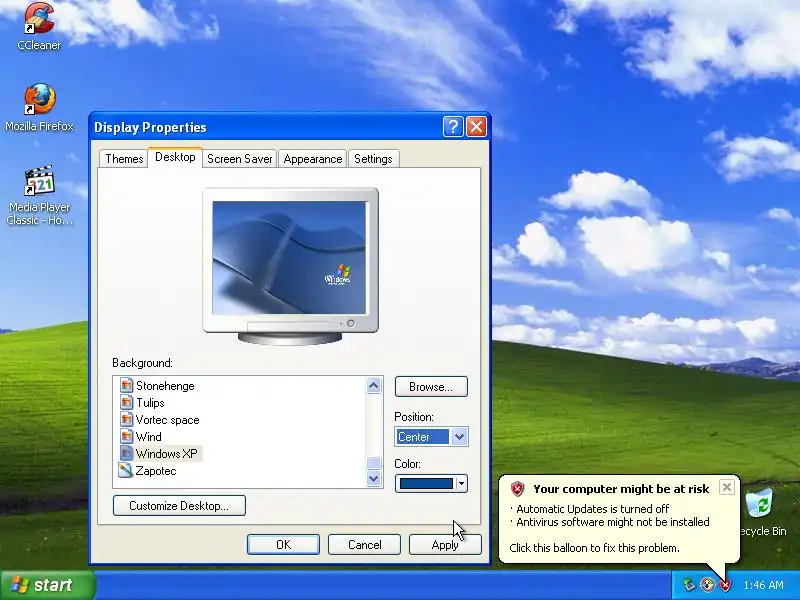The width and height of the screenshot is (800, 600).
Task: Click the middle round system tray icon
Action: tap(707, 584)
